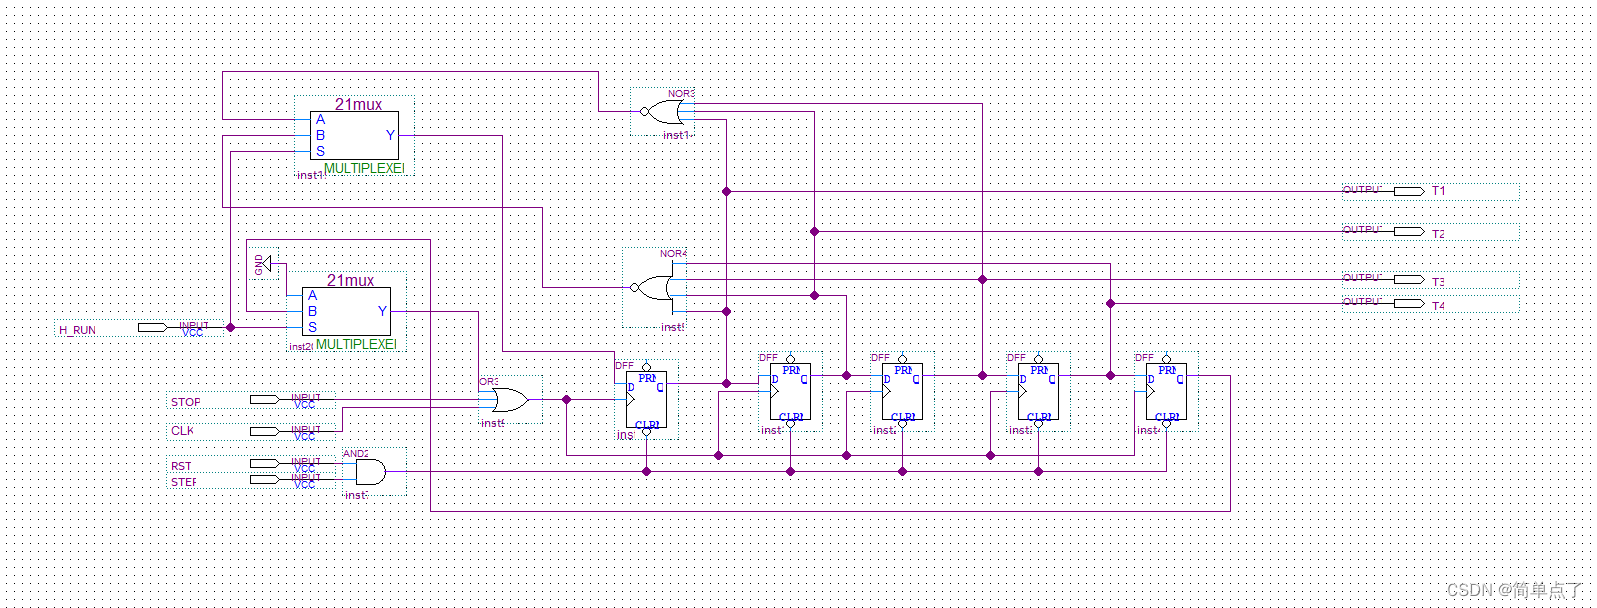Viewport: 1597px width, 608px height.
Task: Select the DFF flip-flop driving output T2
Action: pos(790,392)
